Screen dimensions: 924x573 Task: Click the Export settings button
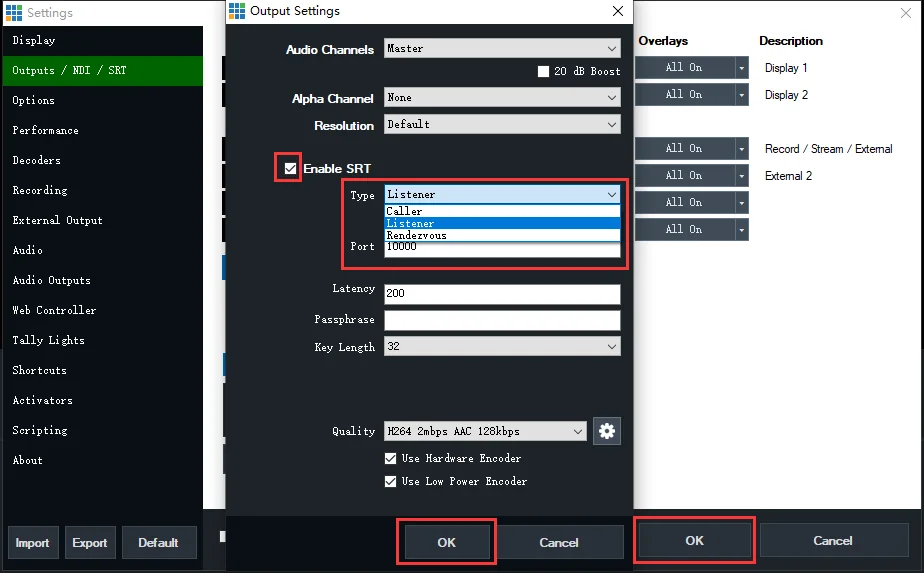pos(90,542)
